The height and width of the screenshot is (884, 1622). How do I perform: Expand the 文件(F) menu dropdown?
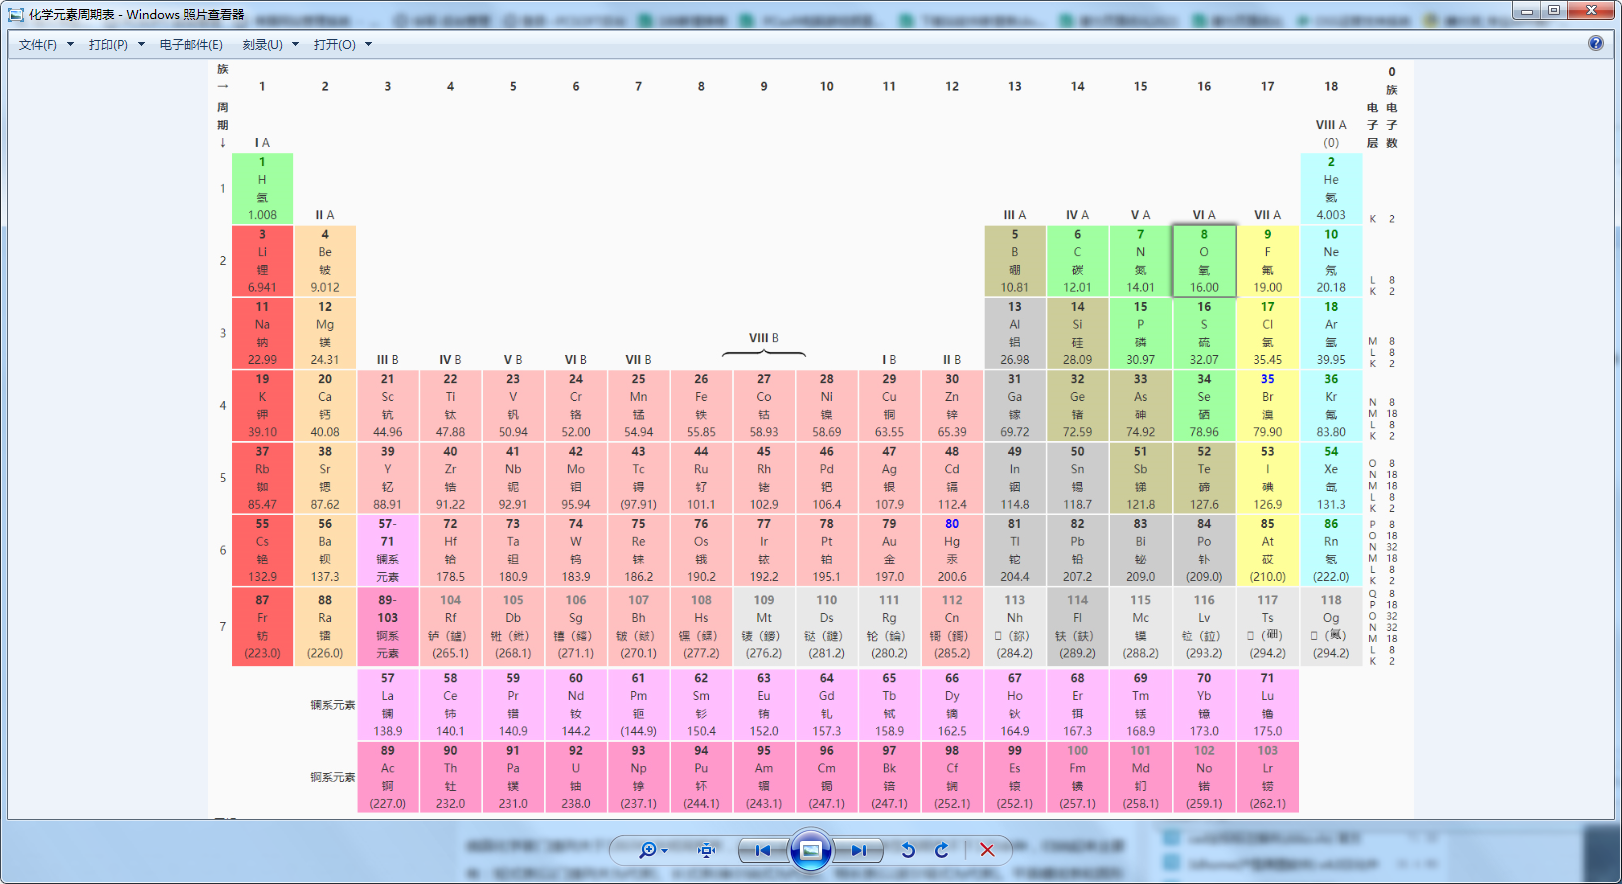click(x=46, y=45)
